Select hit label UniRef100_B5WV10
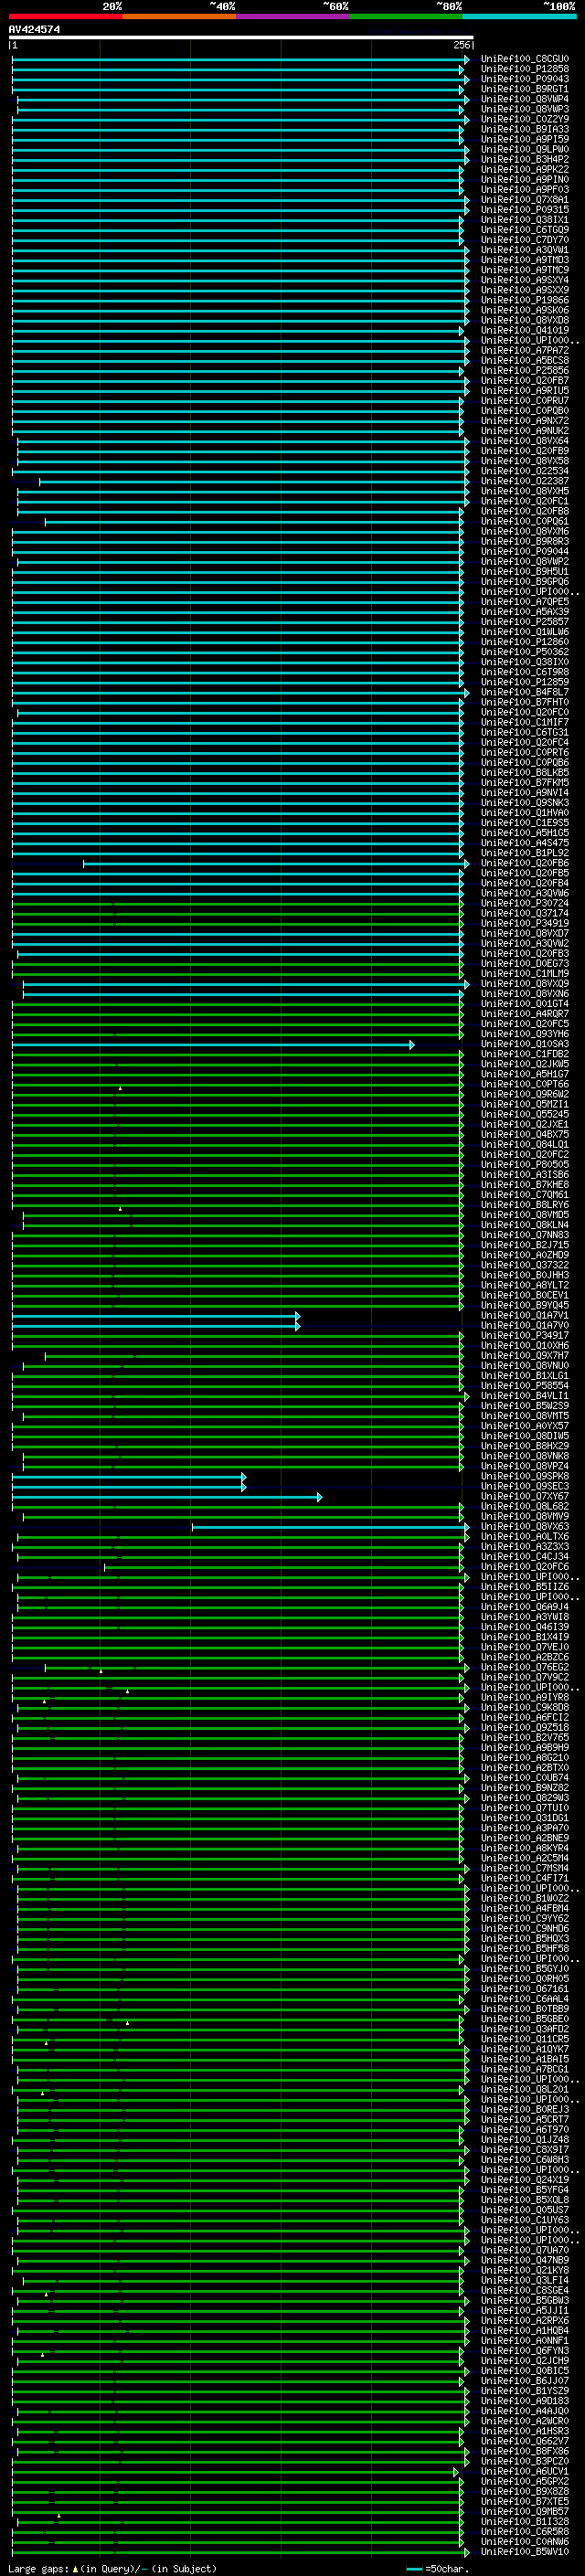 [x=524, y=2552]
